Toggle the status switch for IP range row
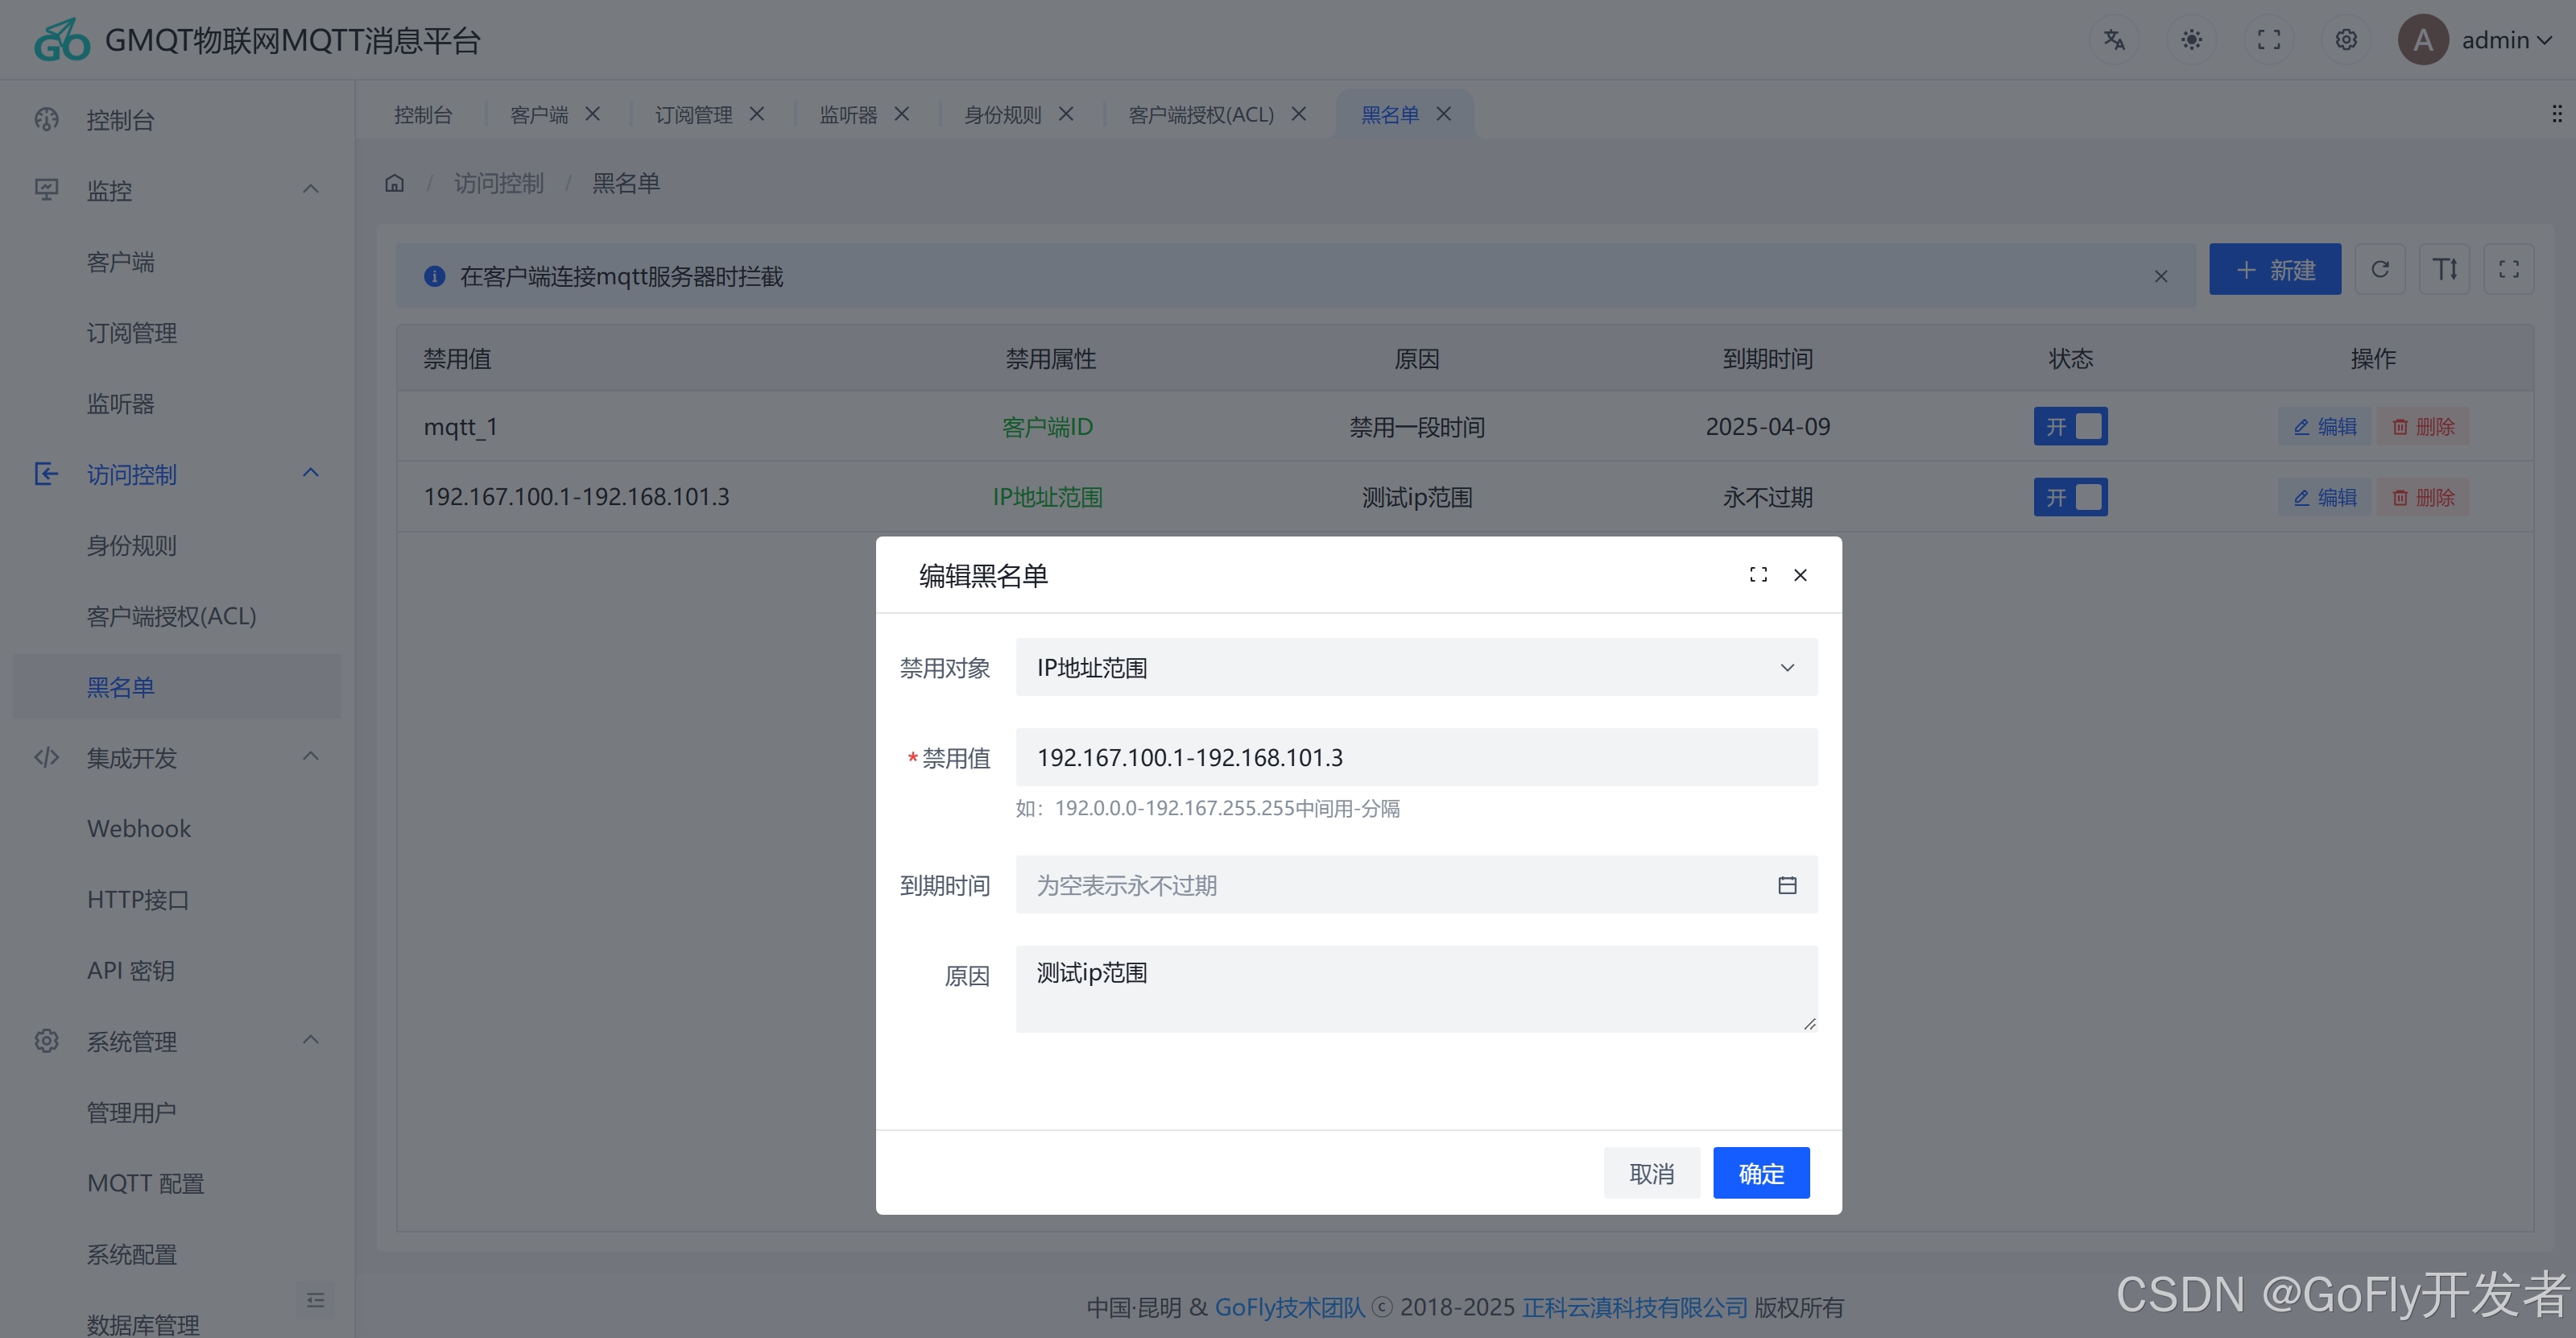Screen dimensions: 2576x1338 tap(2070, 497)
